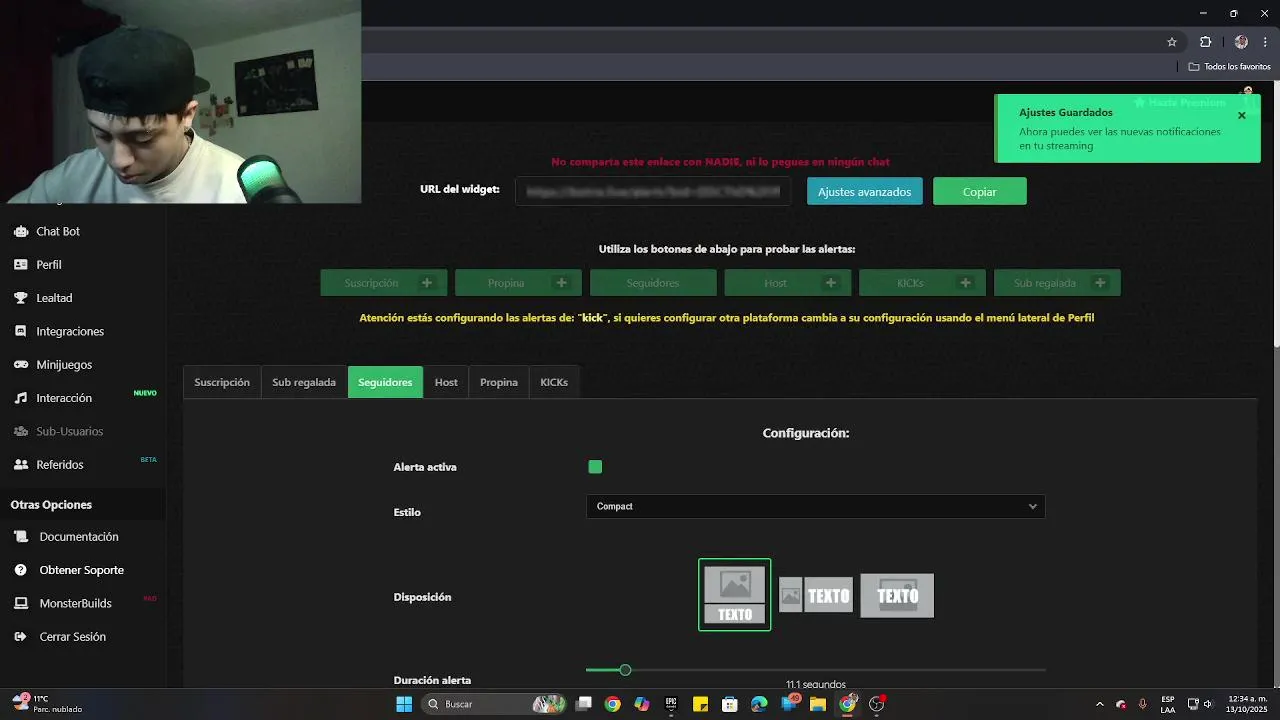Show hidden system tray icons chevron
Image resolution: width=1280 pixels, height=720 pixels.
(x=1100, y=704)
